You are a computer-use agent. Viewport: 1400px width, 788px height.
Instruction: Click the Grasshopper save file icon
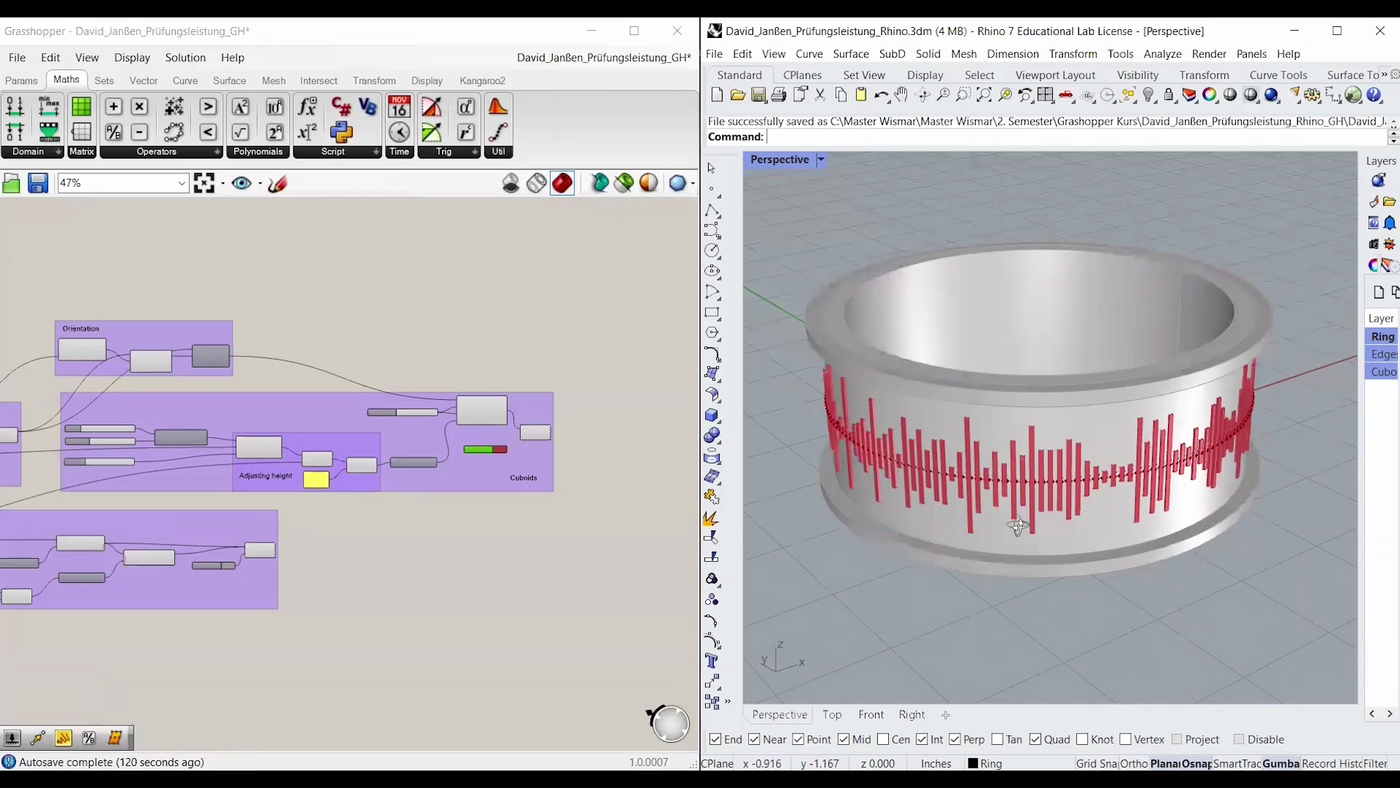tap(38, 183)
